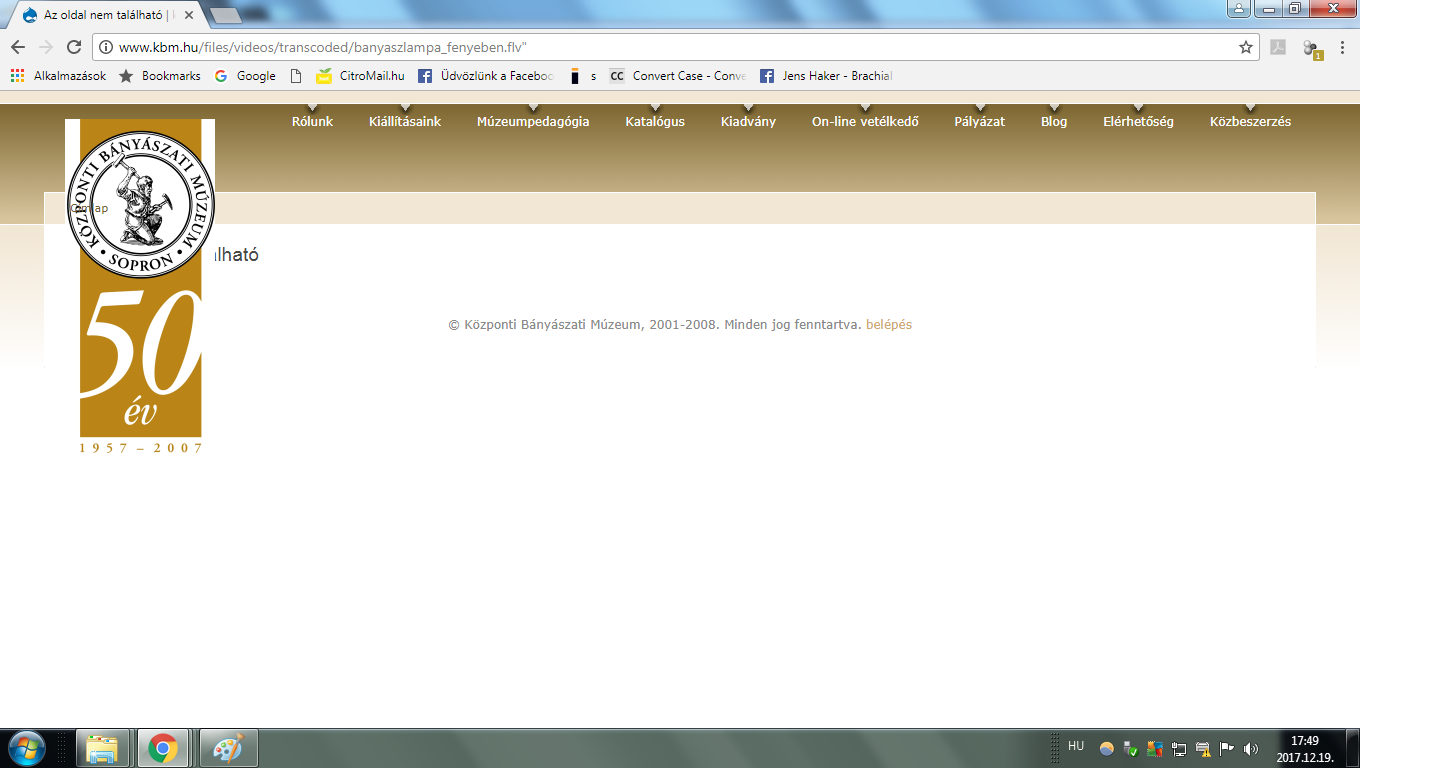Open the Alkalmazások apps shortcut

pyautogui.click(x=58, y=76)
